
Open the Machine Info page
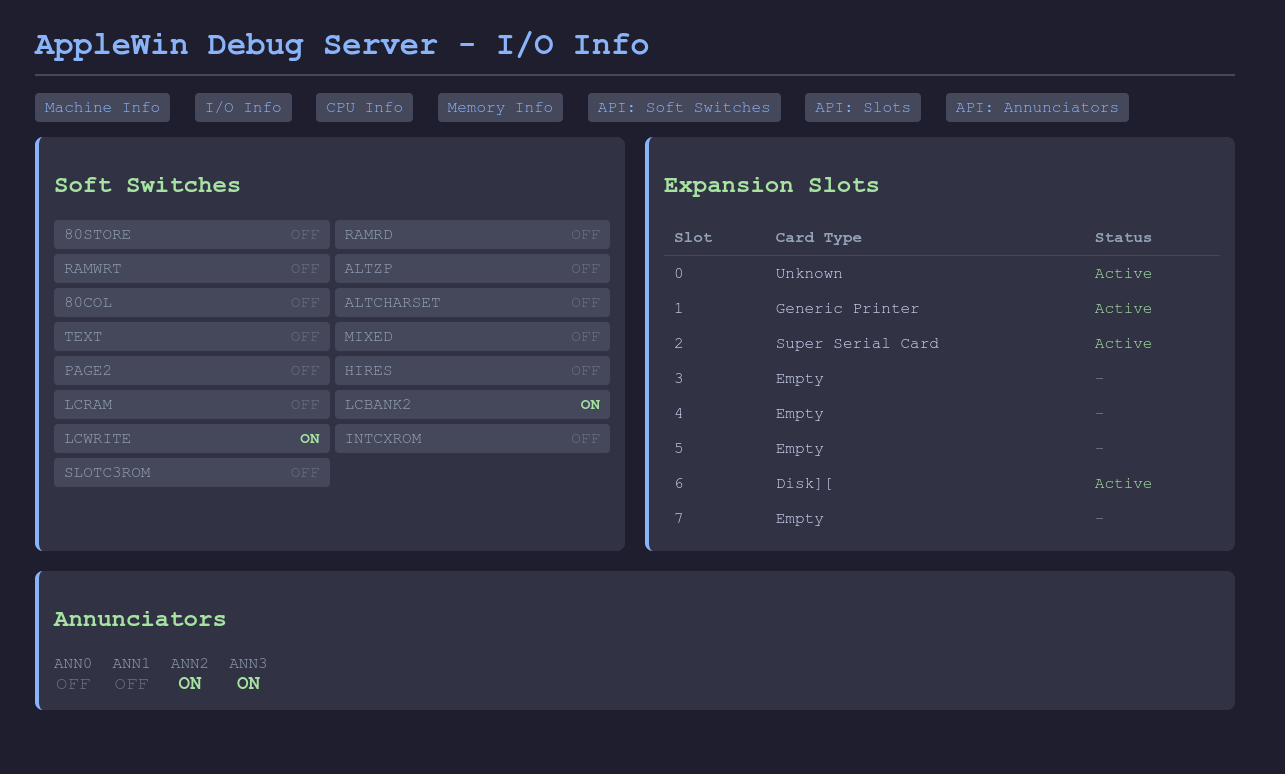102,108
